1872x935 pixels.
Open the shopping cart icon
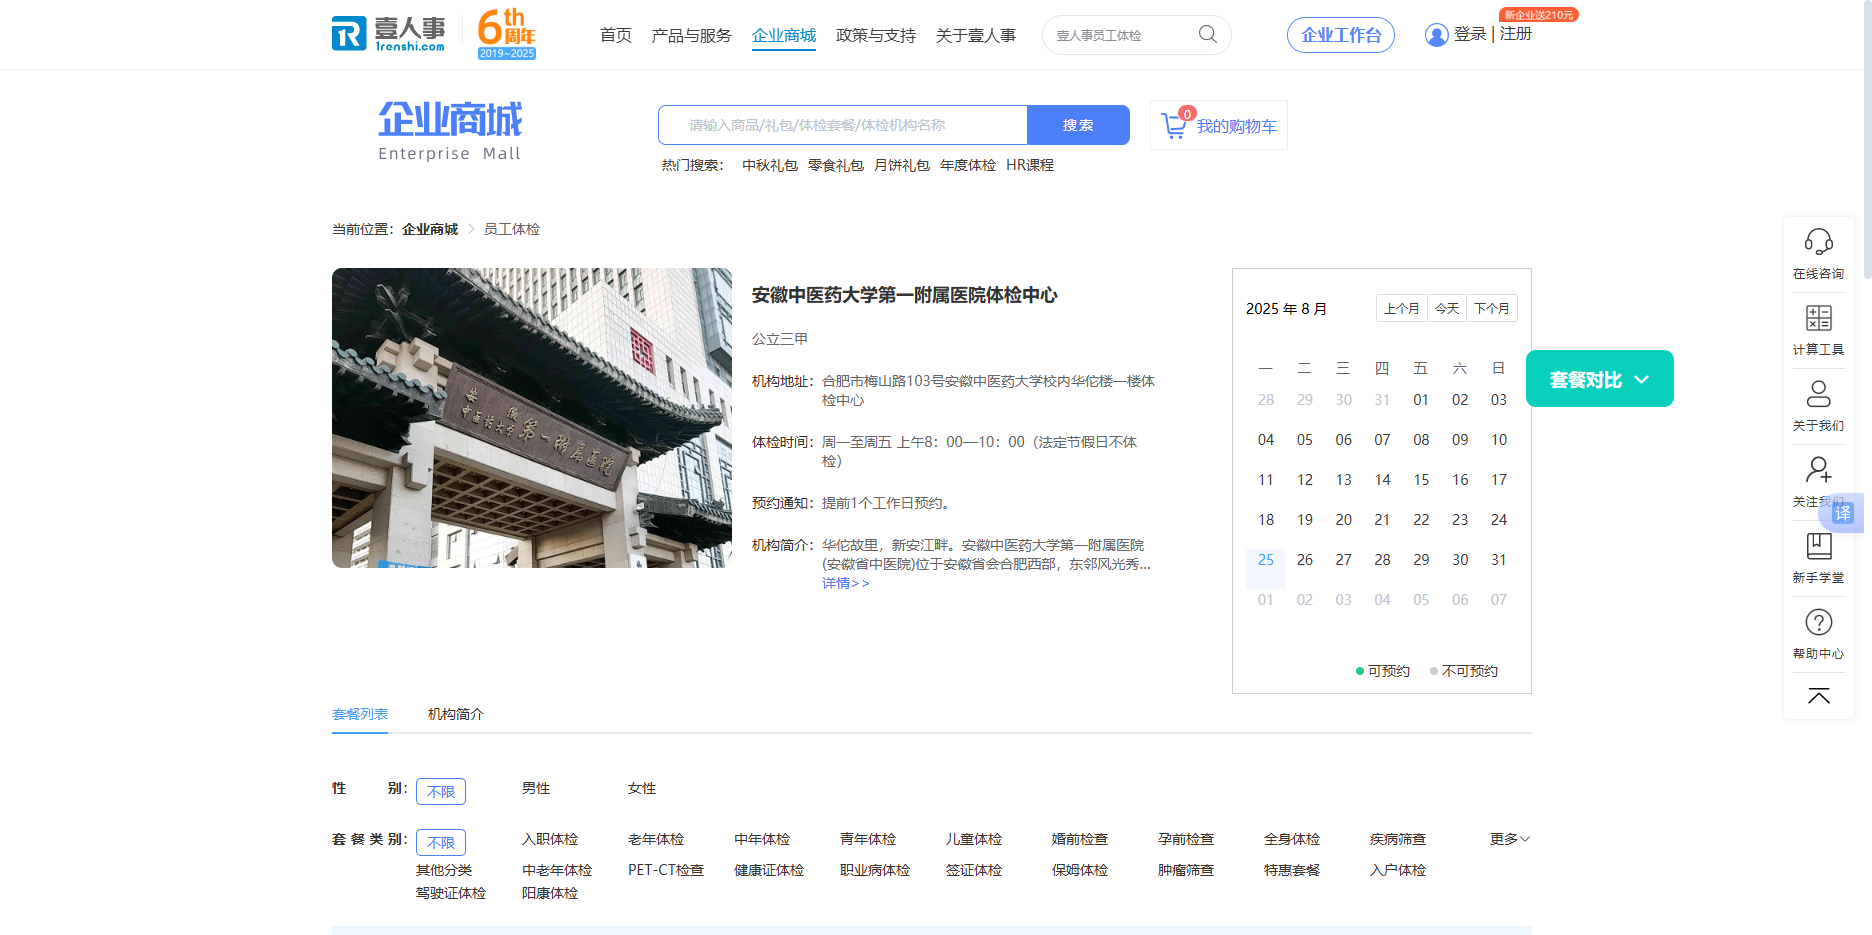[x=1174, y=125]
